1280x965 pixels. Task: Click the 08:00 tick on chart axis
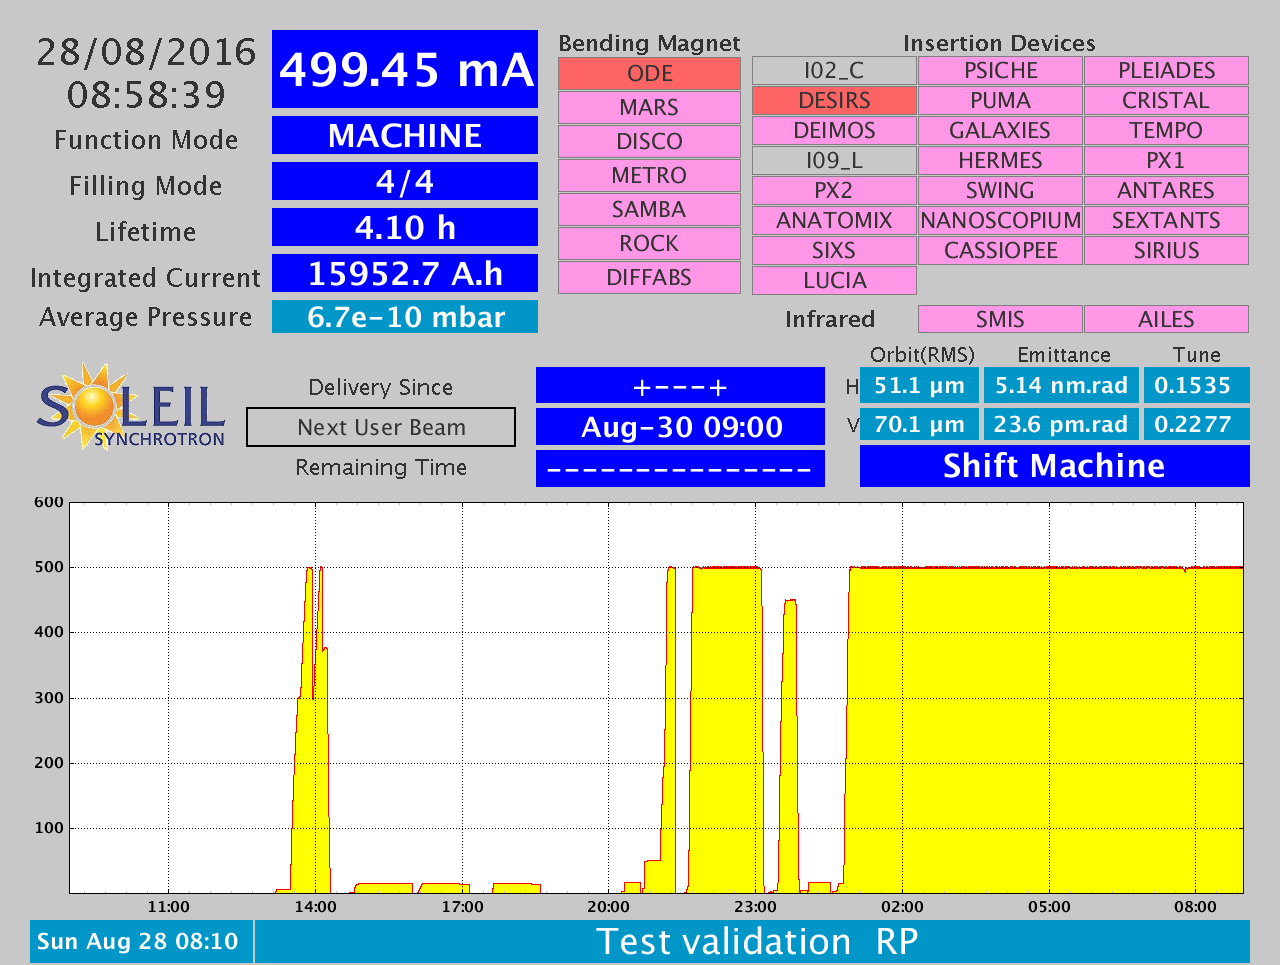pyautogui.click(x=1195, y=907)
